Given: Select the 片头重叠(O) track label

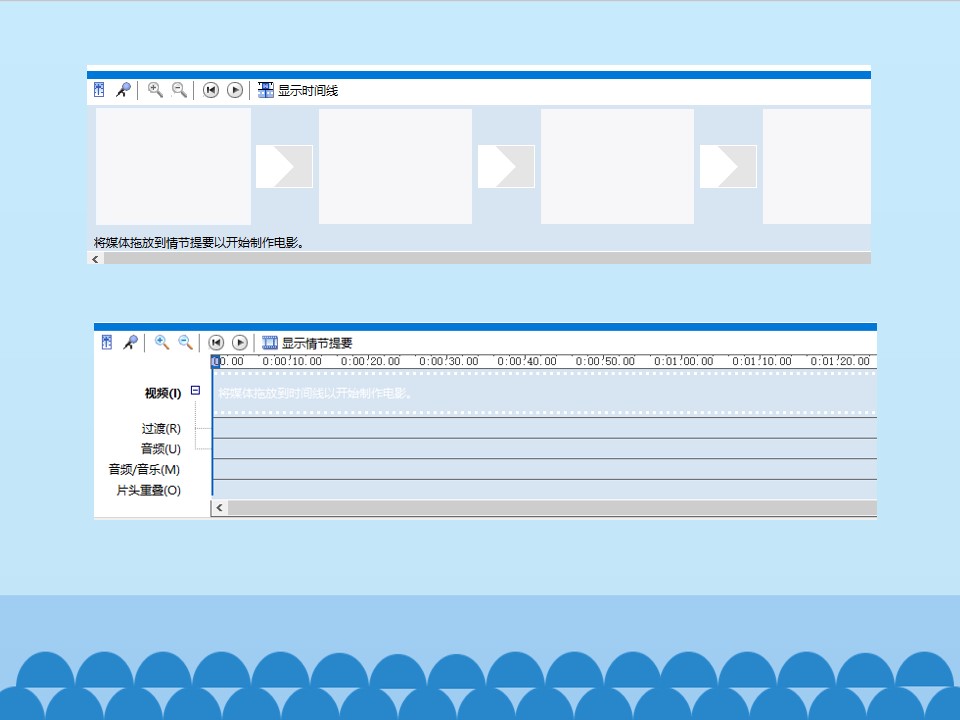Looking at the screenshot, I should coord(149,490).
